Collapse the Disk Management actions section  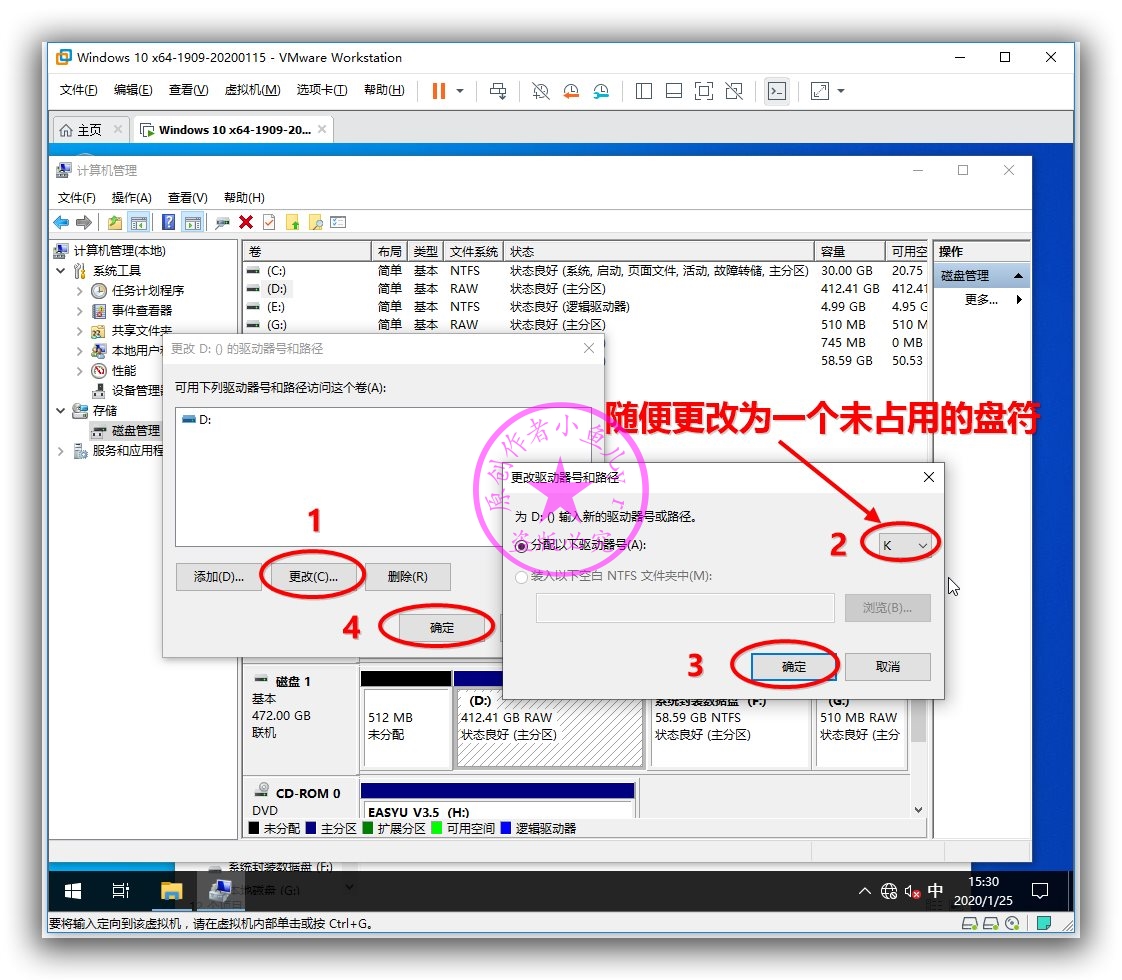(x=1018, y=275)
